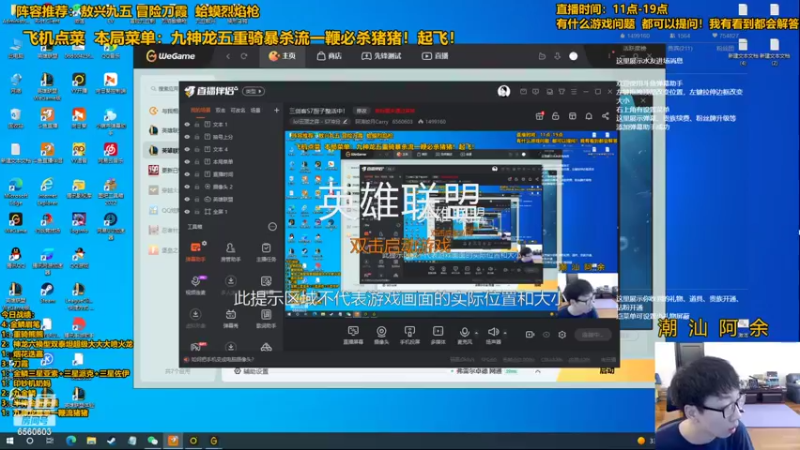The width and height of the screenshot is (800, 450).
Task: Toggle the lock on the 文本 1 layer
Action: (197, 124)
